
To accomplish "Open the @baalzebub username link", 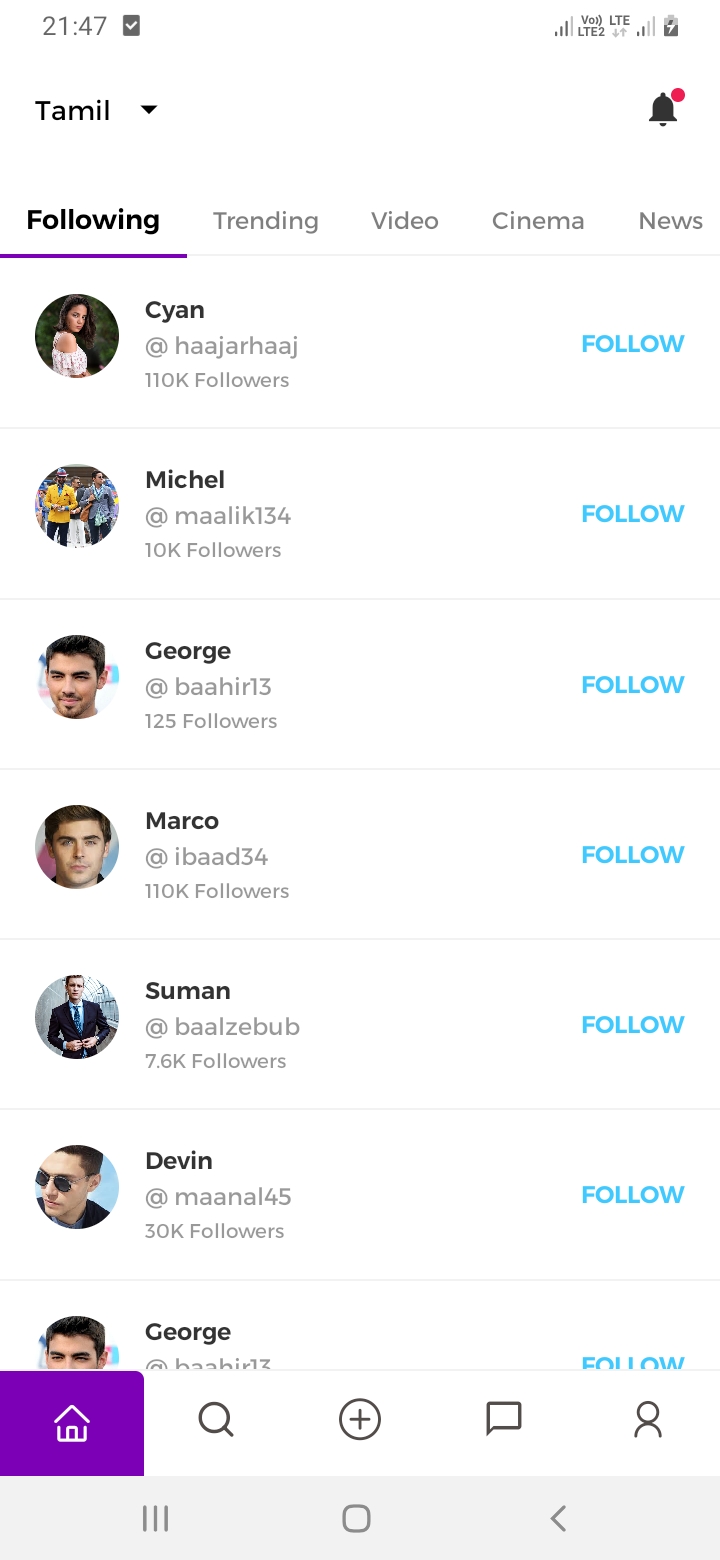I will [223, 1027].
